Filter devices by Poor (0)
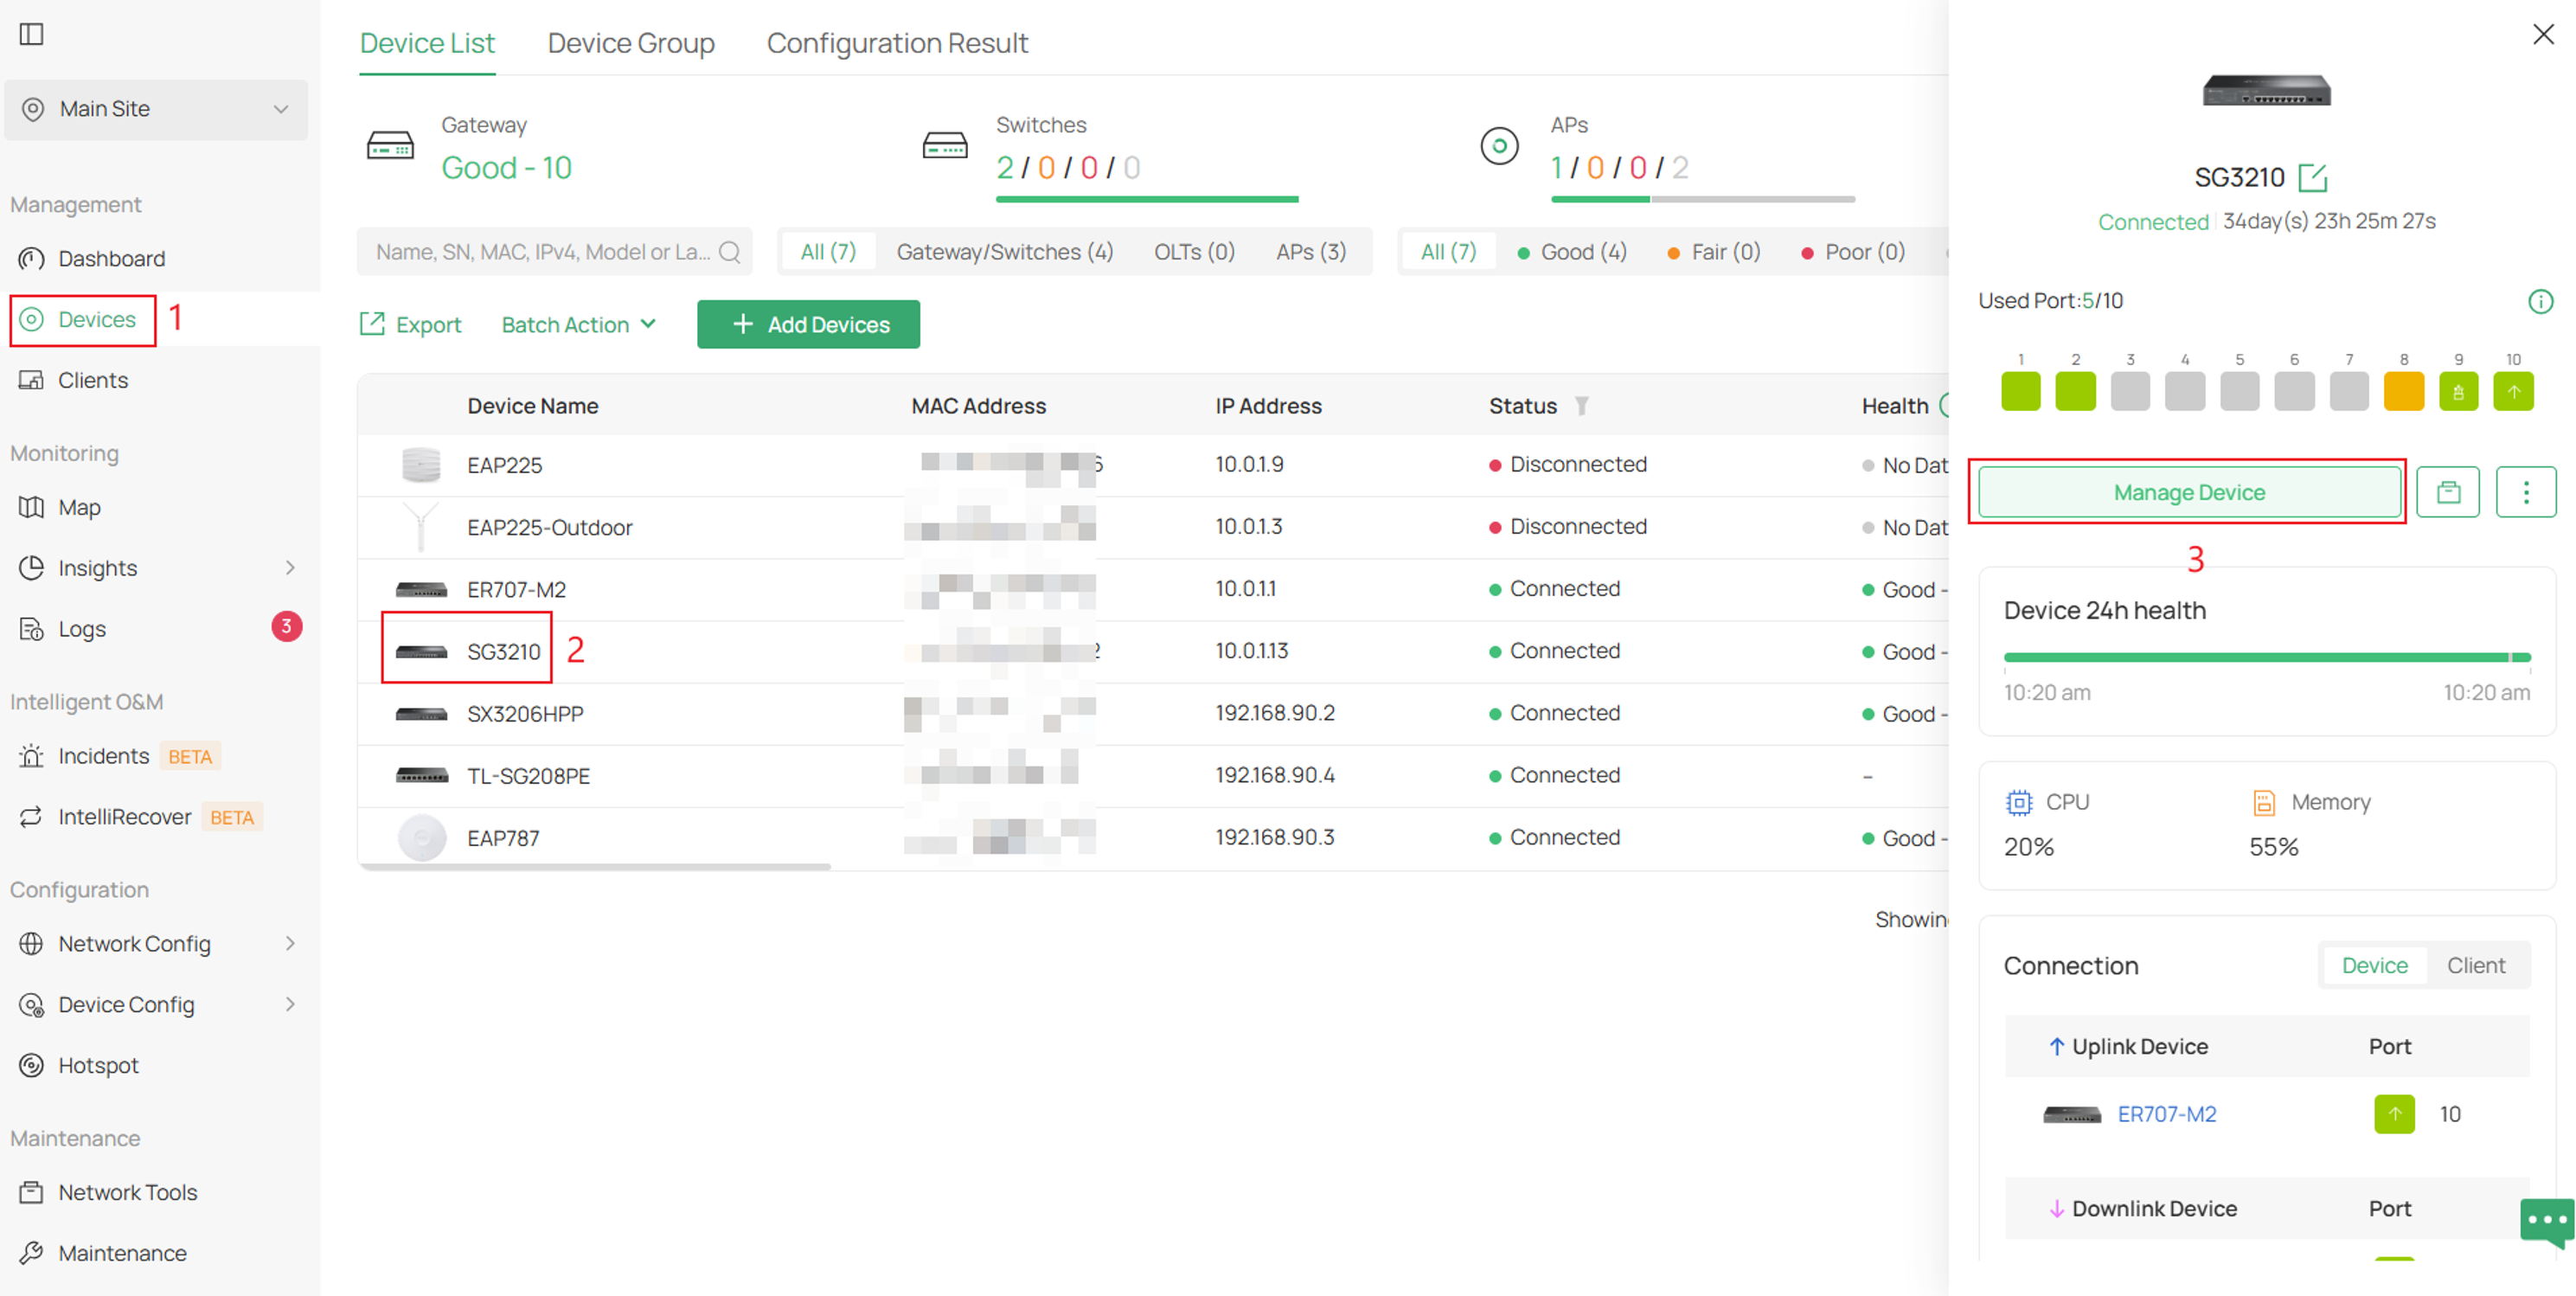The height and width of the screenshot is (1296, 2576). click(x=1853, y=252)
